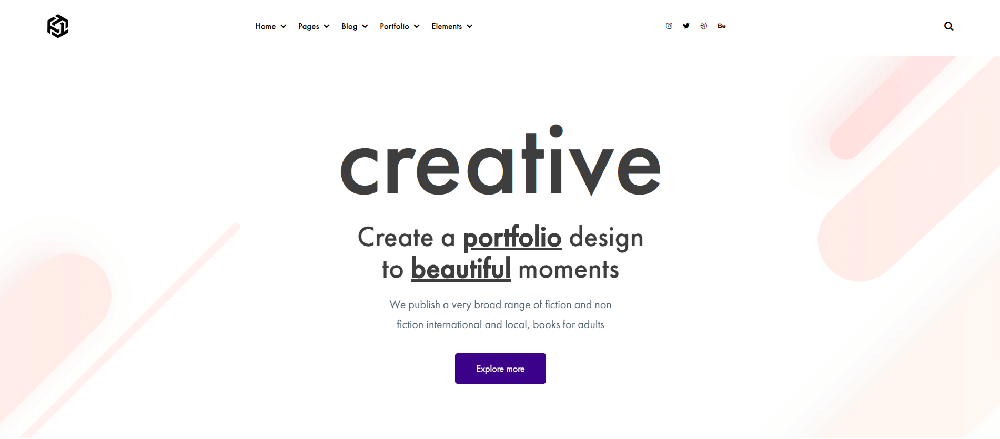Image resolution: width=1000 pixels, height=439 pixels.
Task: Expand the Pages dropdown arrow
Action: pyautogui.click(x=326, y=27)
